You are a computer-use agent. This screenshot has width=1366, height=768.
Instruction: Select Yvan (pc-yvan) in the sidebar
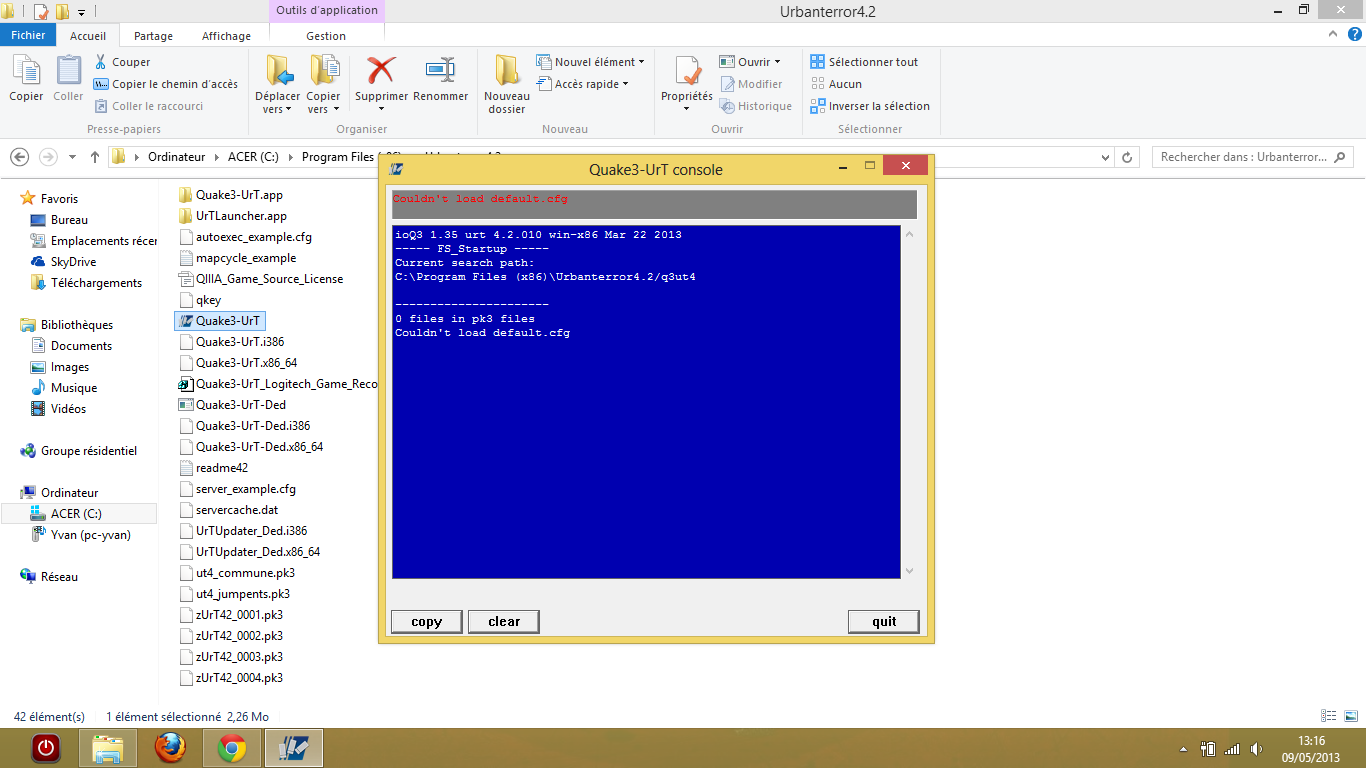80,535
